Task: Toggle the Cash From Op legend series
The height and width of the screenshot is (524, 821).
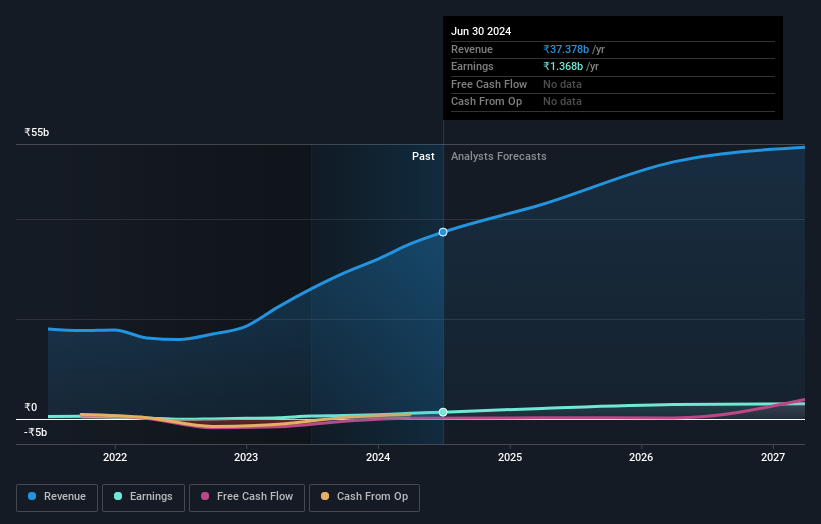Action: 364,497
